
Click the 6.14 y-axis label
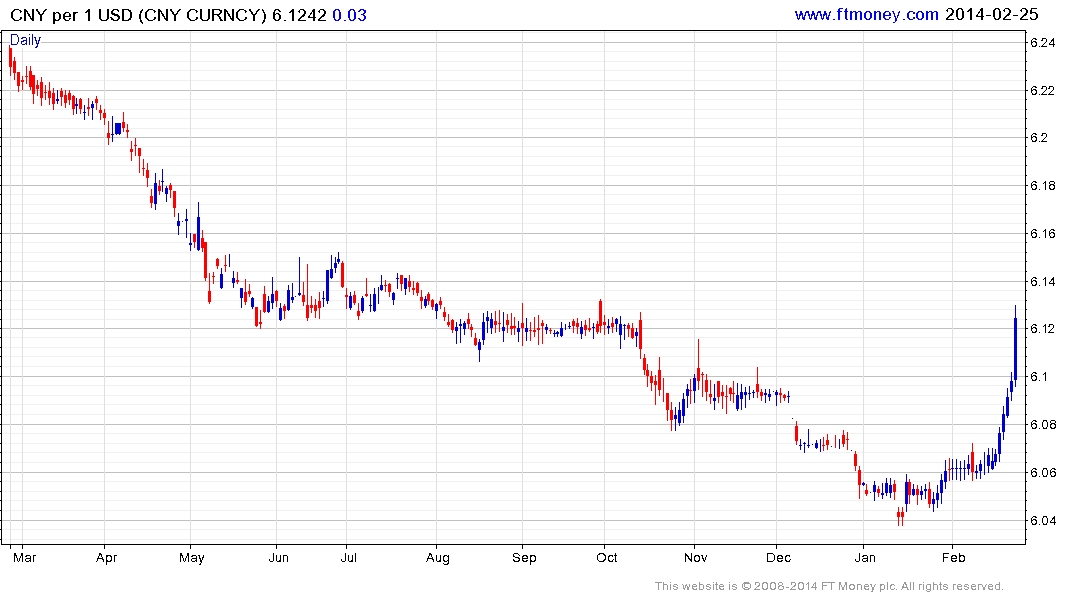tap(1043, 282)
